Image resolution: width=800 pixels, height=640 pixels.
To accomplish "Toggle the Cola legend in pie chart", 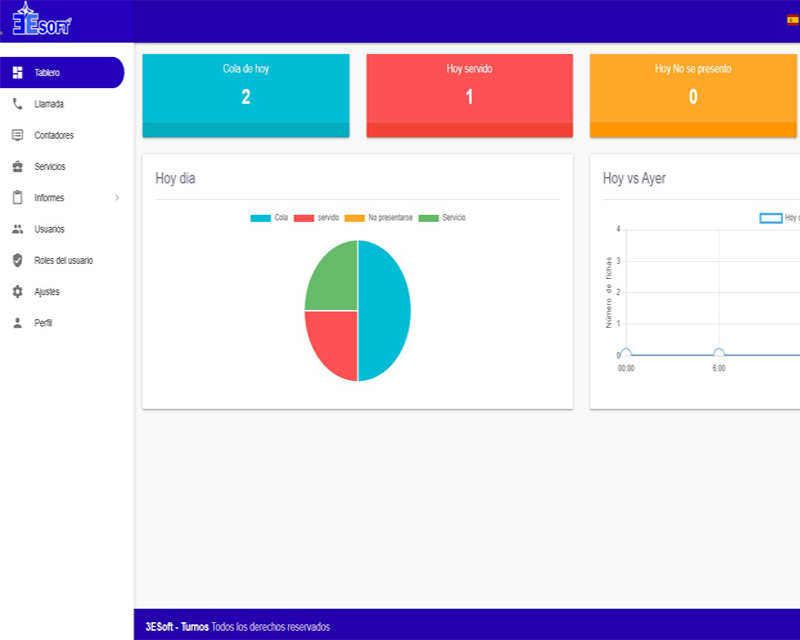I will [260, 218].
